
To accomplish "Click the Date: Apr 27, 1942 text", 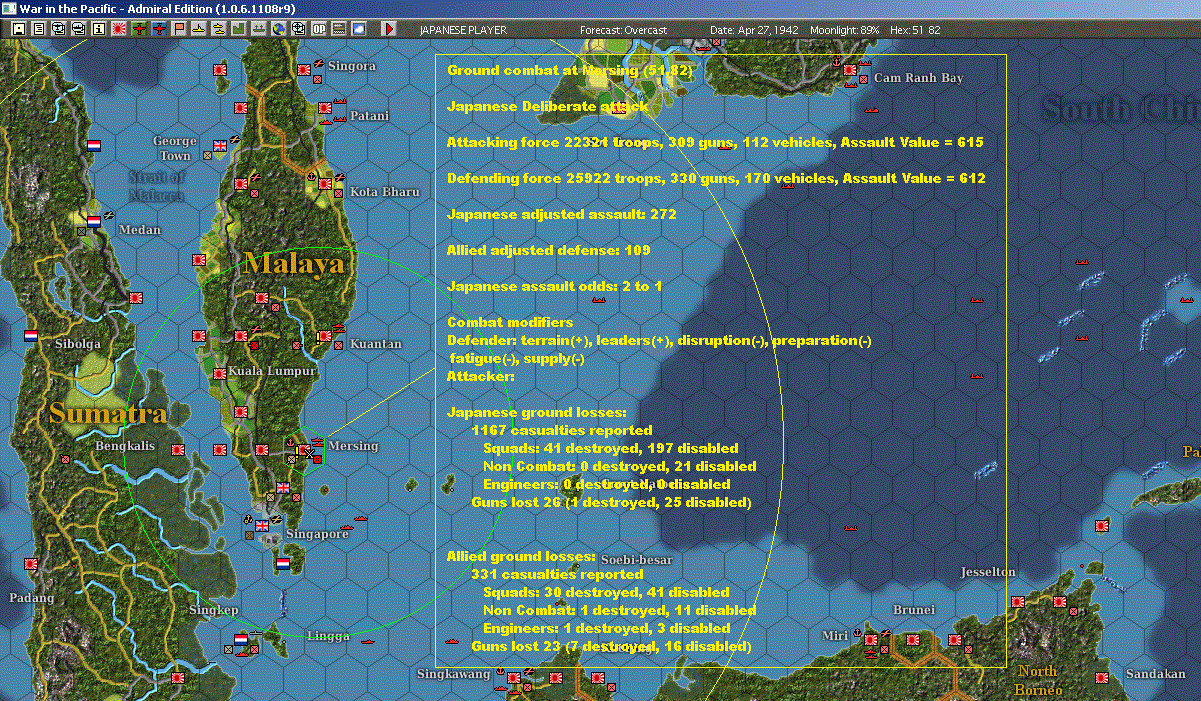I will 753,30.
